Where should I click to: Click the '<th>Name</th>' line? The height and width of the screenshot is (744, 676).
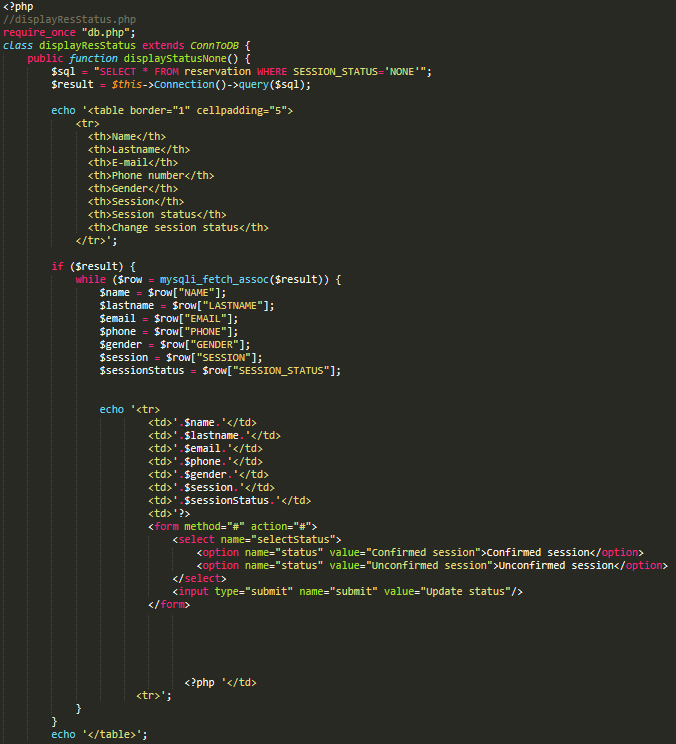pyautogui.click(x=127, y=137)
